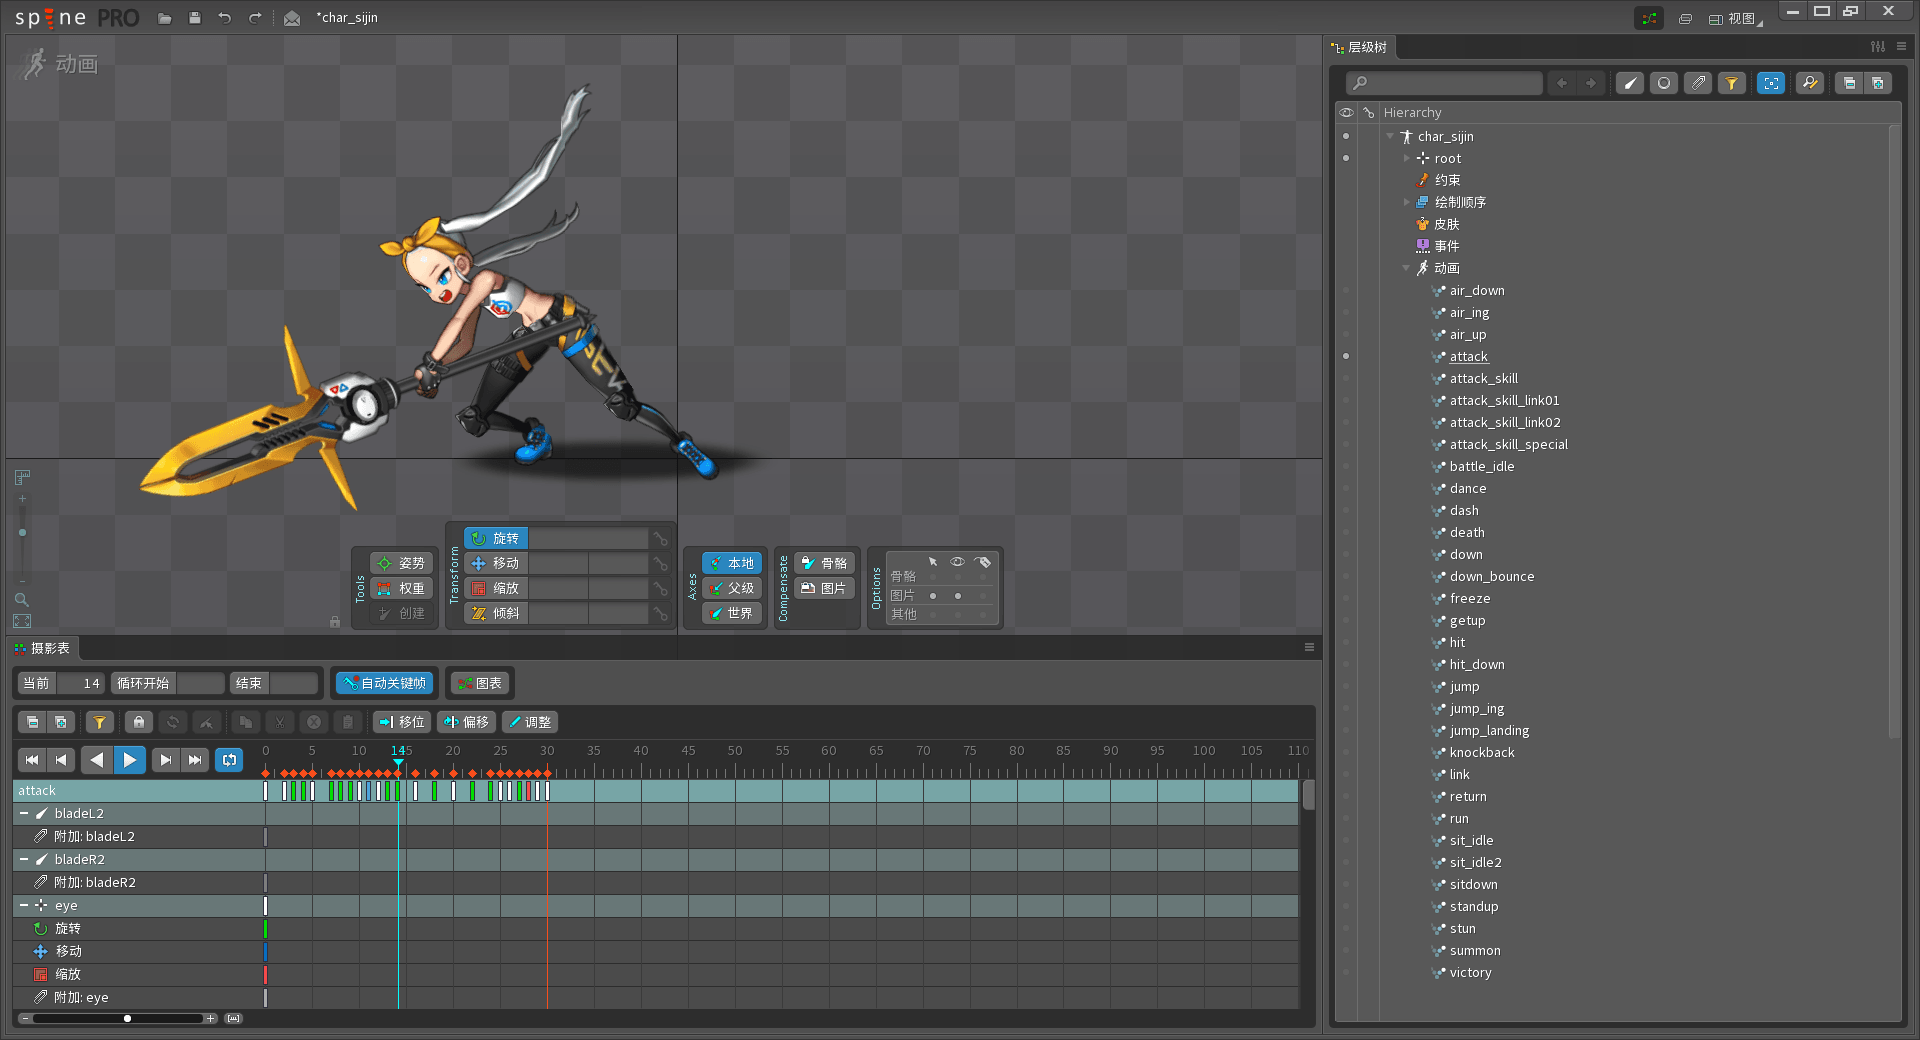This screenshot has width=1920, height=1040.
Task: Toggle 图片 image compensation
Action: [x=824, y=588]
